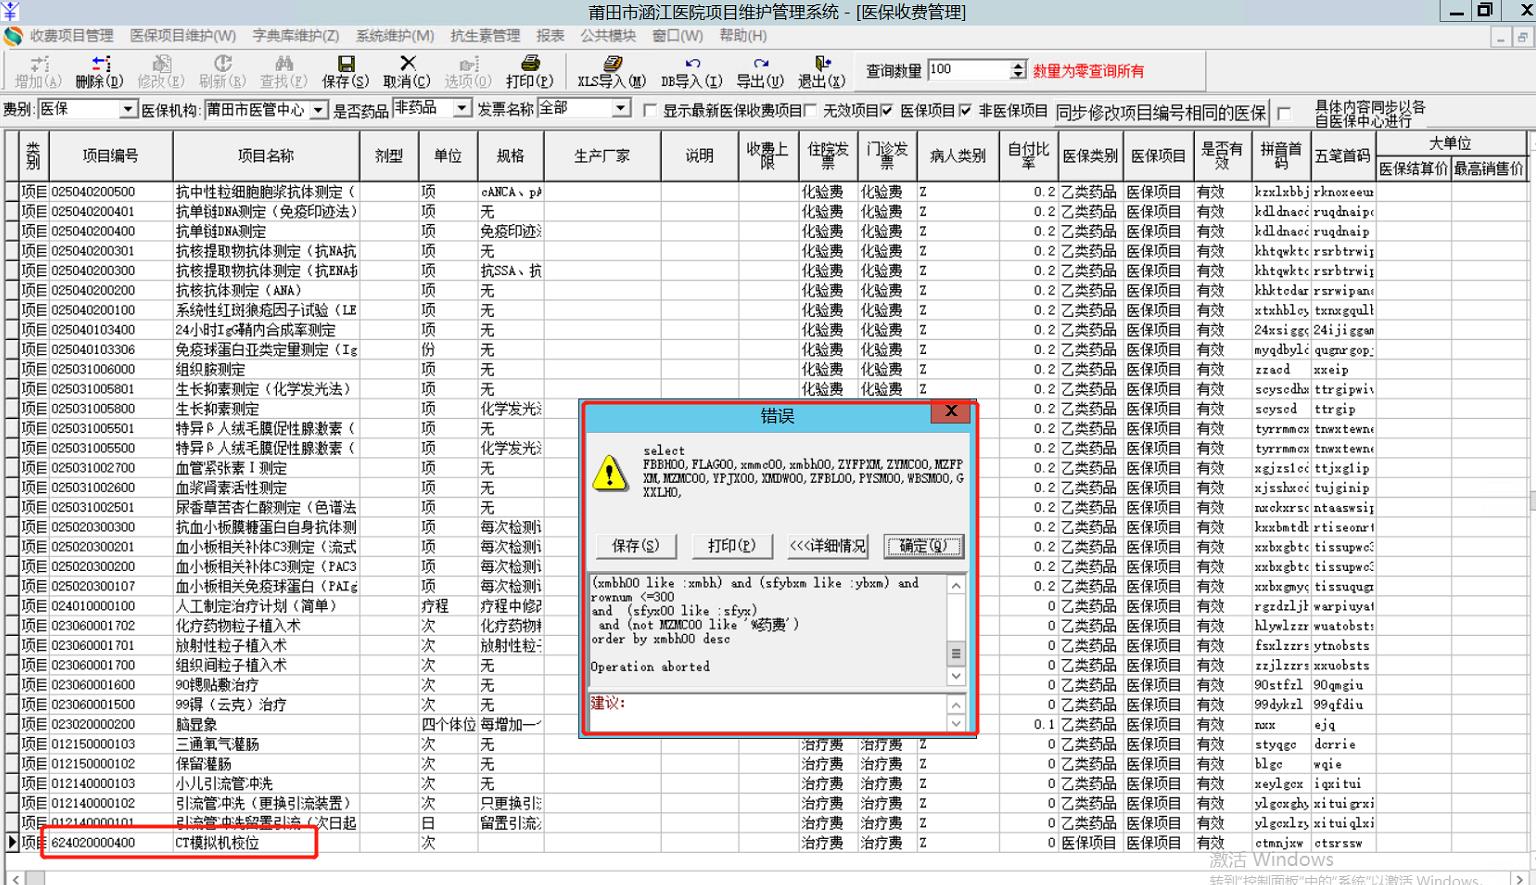Screen dimensions: 1536x885
Task: Uncheck the 非医保项目 checkbox
Action: point(965,110)
